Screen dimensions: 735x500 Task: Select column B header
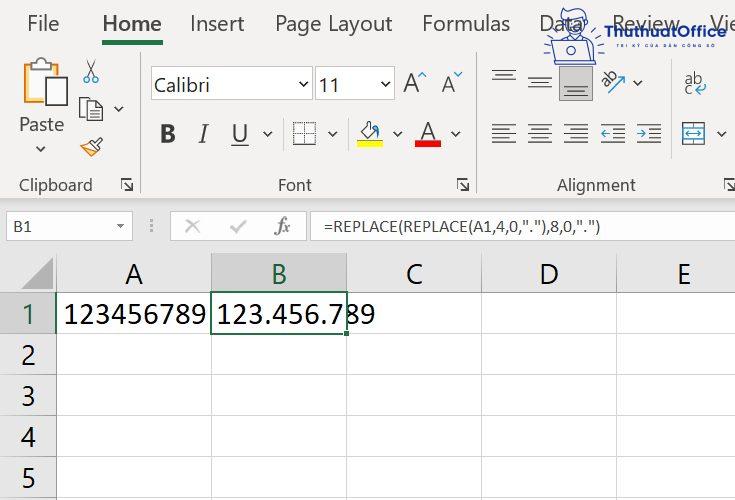click(x=279, y=274)
